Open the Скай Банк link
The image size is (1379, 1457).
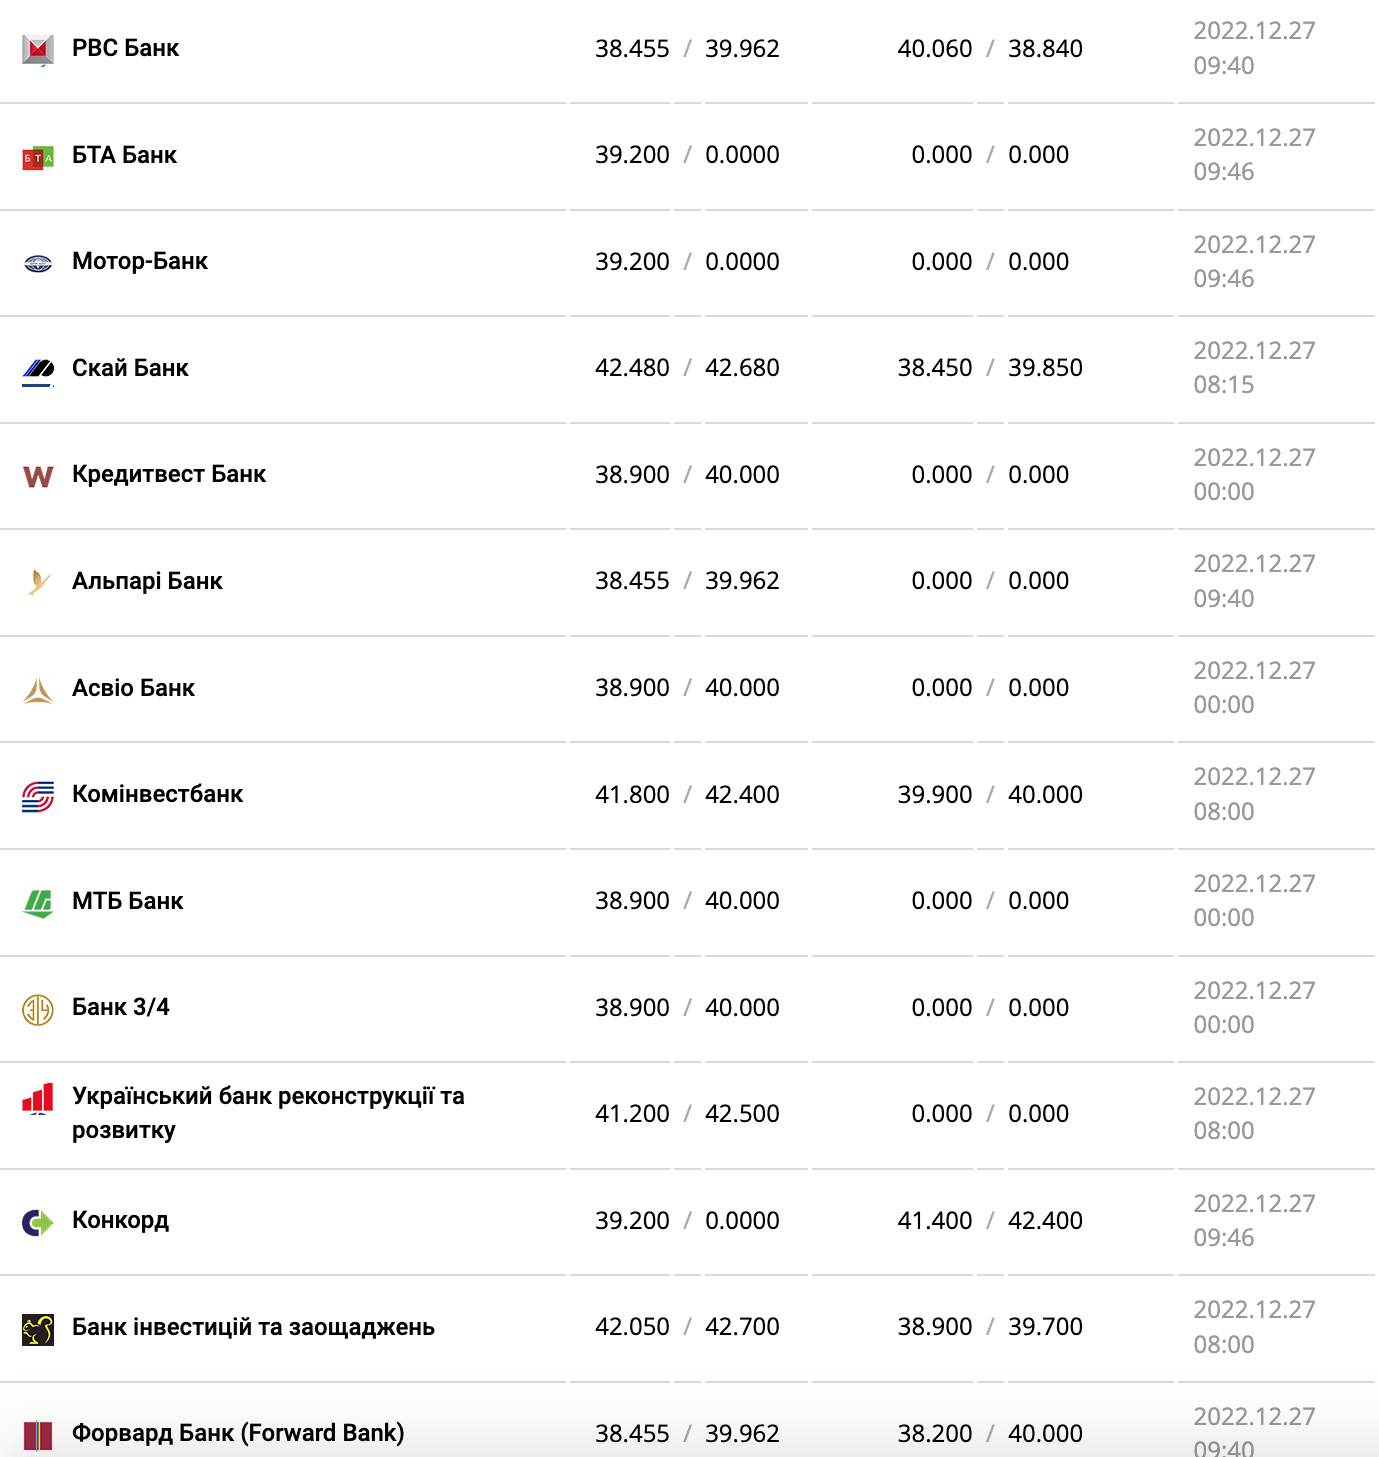coord(130,368)
